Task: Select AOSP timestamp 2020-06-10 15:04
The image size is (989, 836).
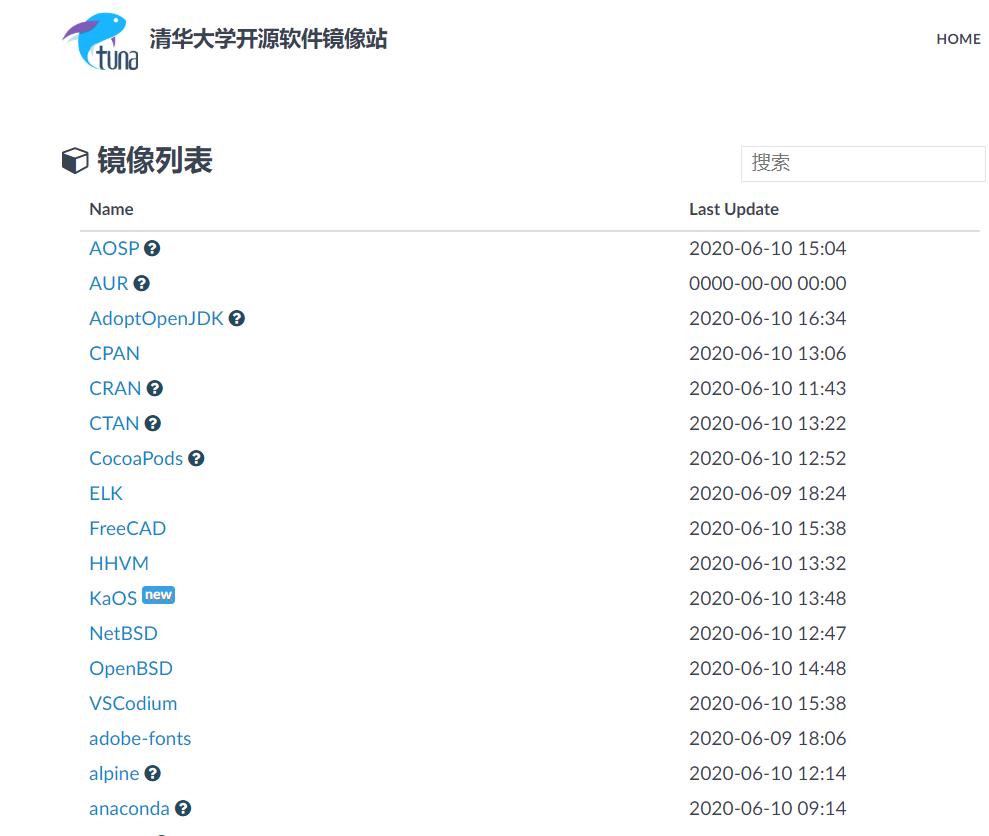Action: (x=768, y=249)
